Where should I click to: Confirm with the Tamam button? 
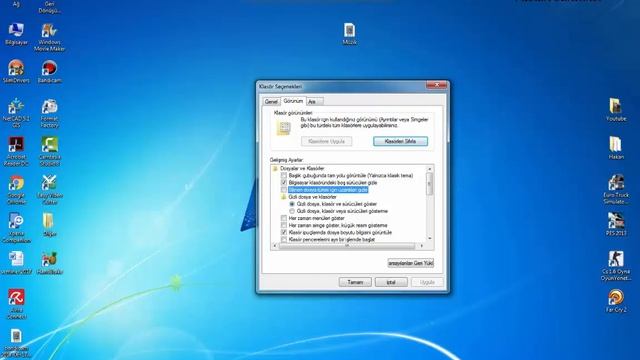click(x=355, y=282)
